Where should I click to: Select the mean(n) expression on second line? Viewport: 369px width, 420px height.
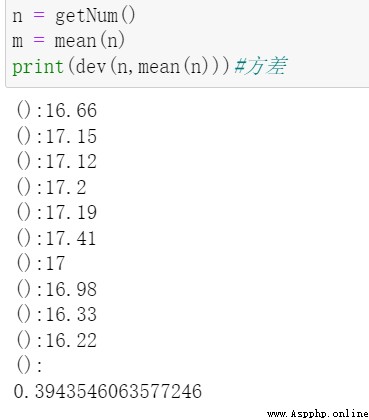(89, 41)
